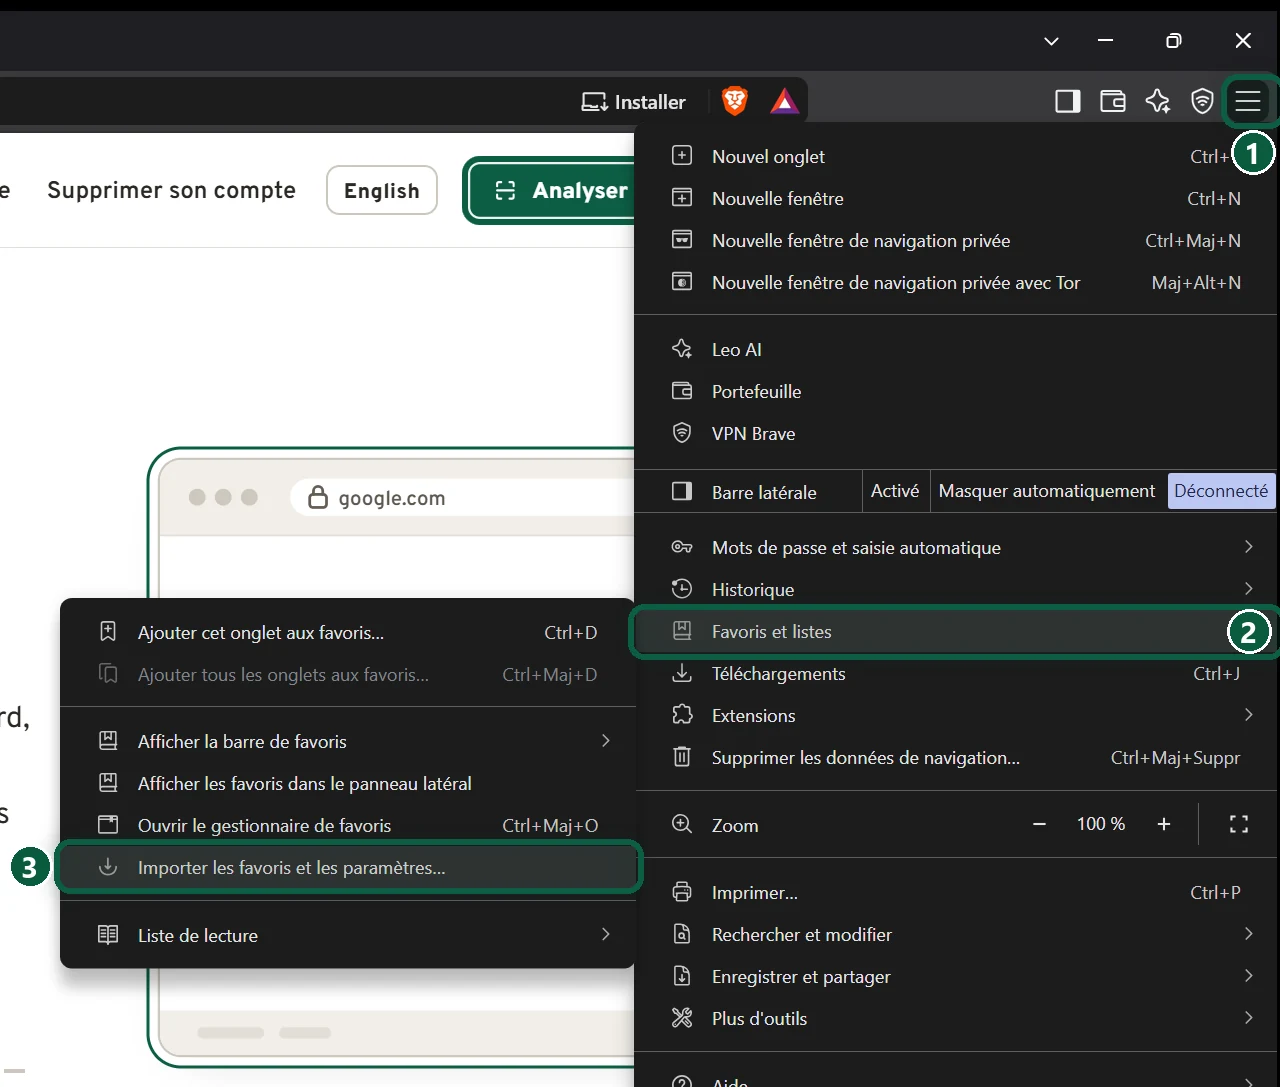Select Imprimer menu item
The image size is (1280, 1087).
pos(955,892)
